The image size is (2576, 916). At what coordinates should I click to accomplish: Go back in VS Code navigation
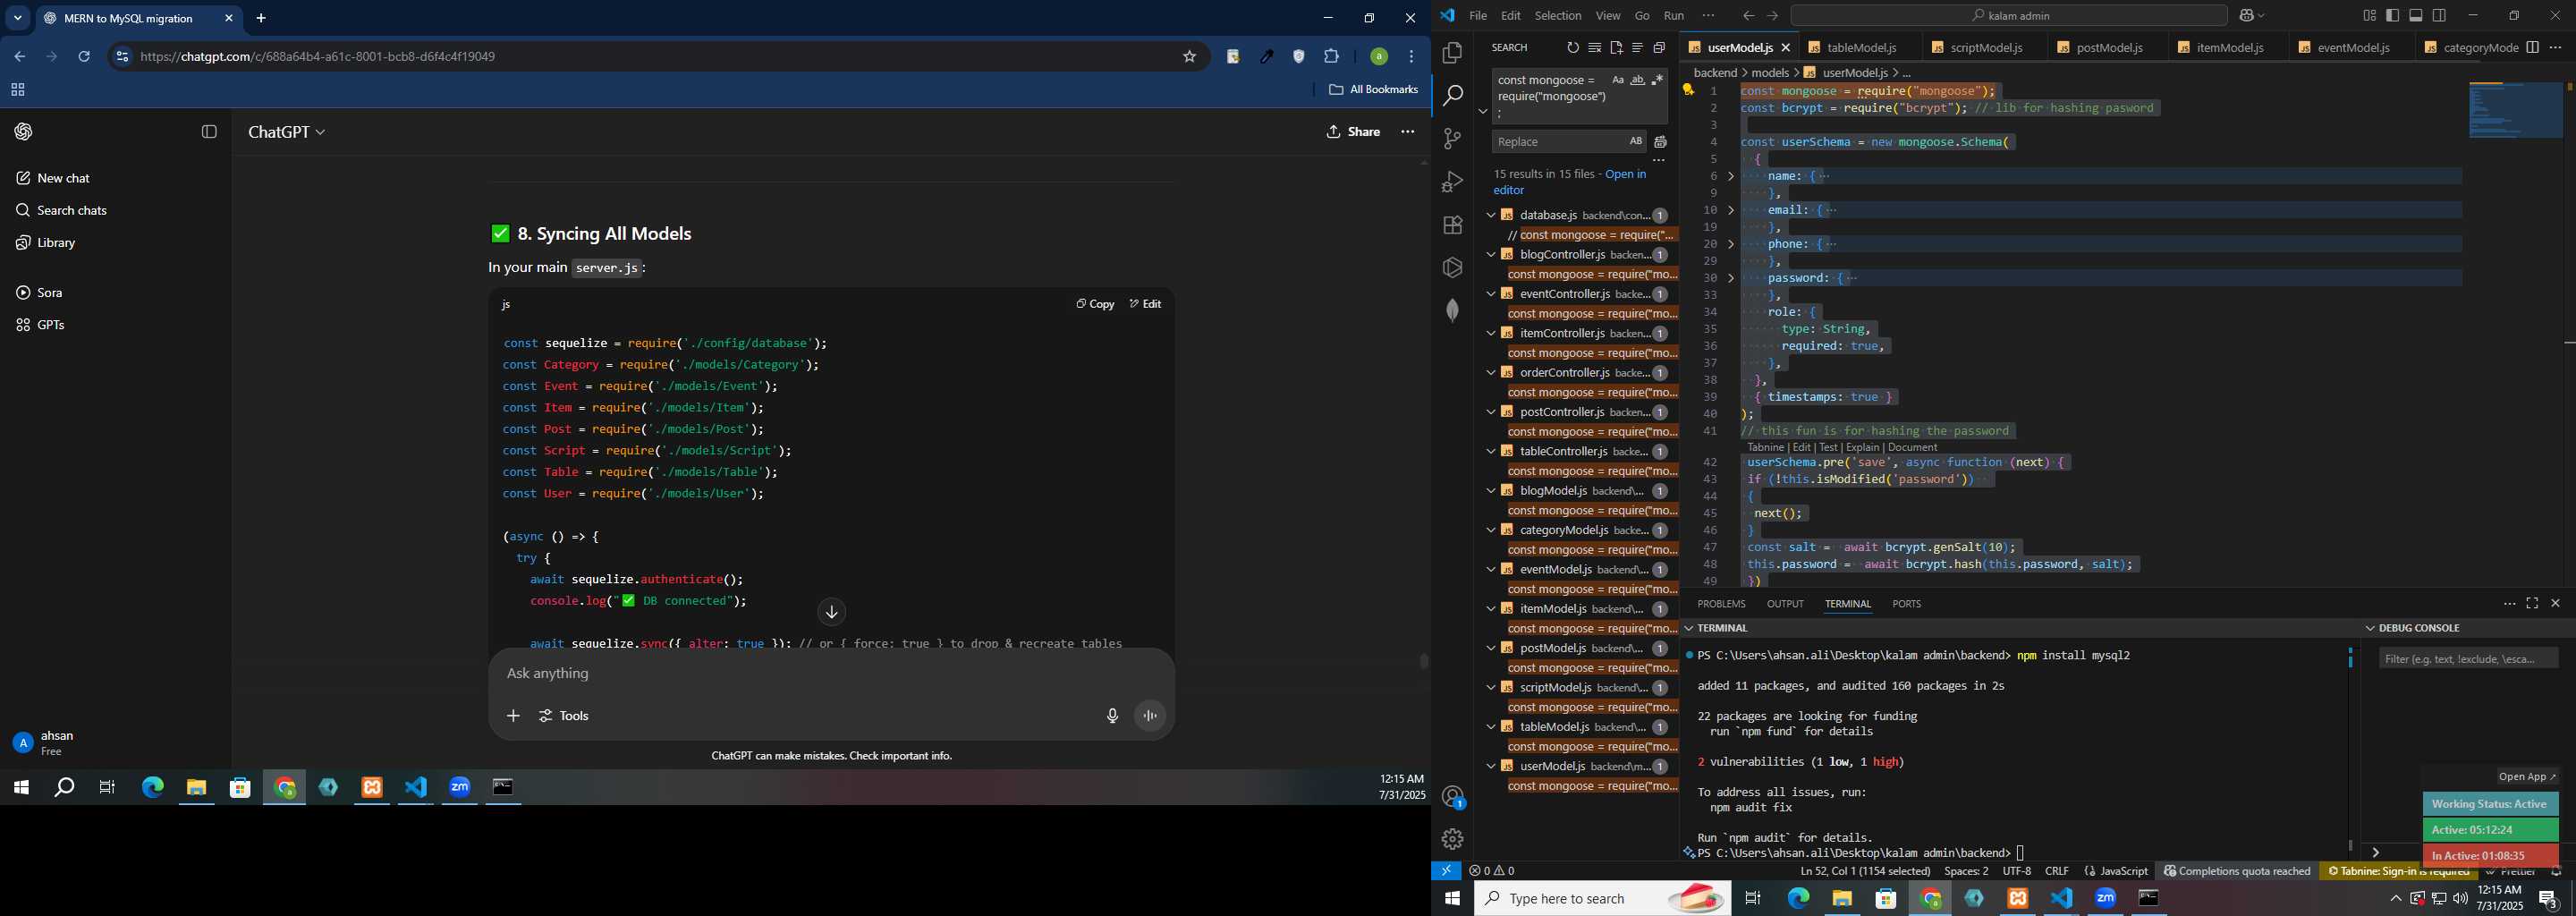[x=1748, y=16]
